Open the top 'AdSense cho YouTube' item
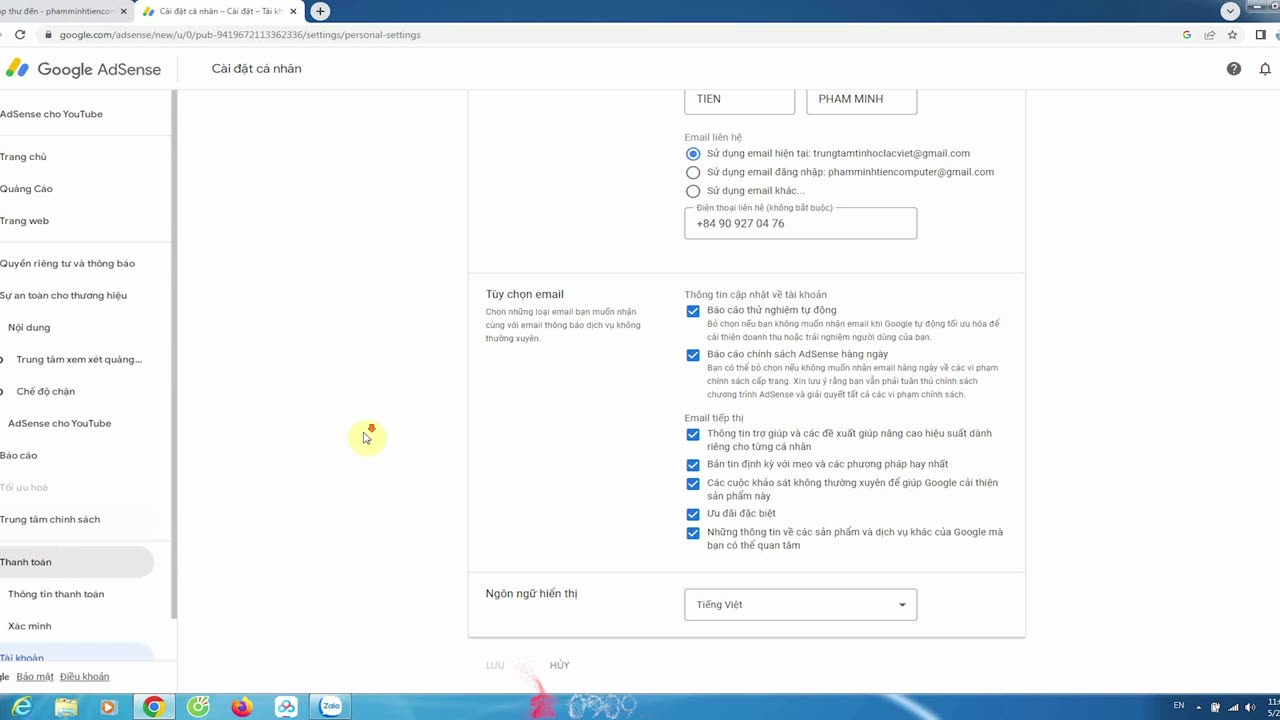Image resolution: width=1280 pixels, height=720 pixels. pyautogui.click(x=51, y=114)
